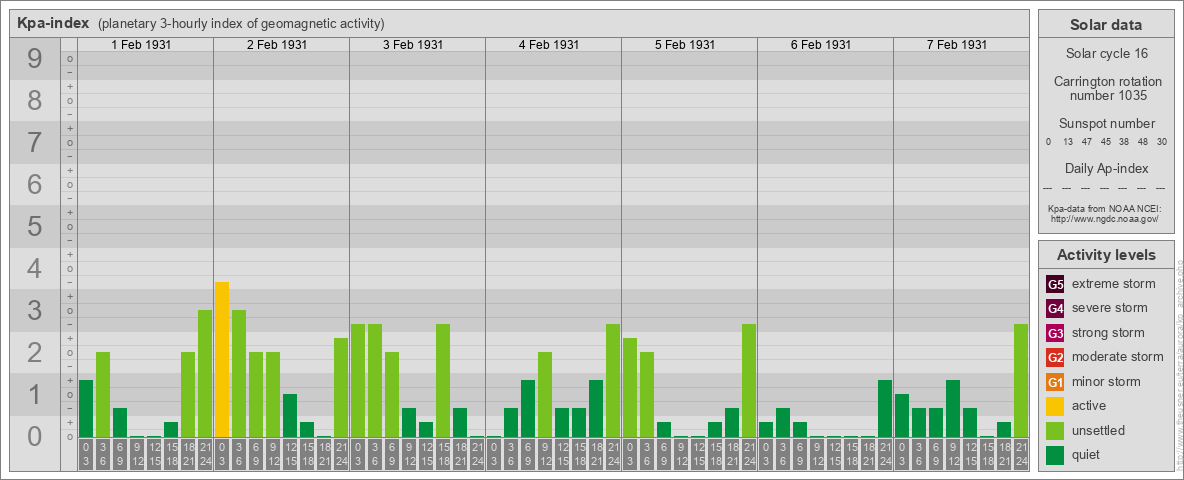Click the '5 Feb 1931' date header
The width and height of the screenshot is (1184, 480).
click(x=685, y=45)
